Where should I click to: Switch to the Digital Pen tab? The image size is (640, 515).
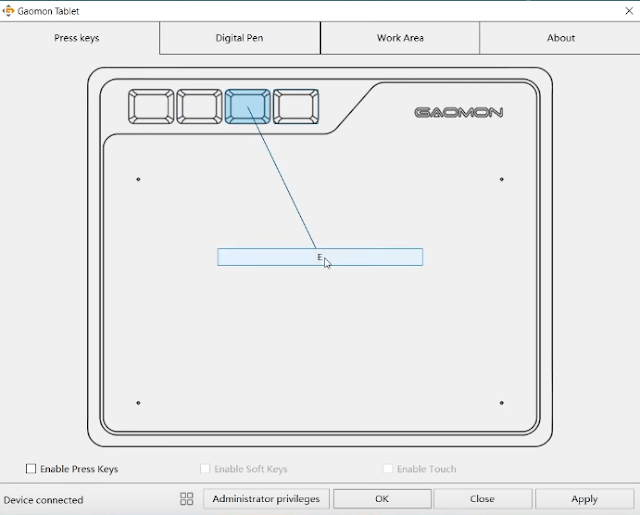(240, 38)
